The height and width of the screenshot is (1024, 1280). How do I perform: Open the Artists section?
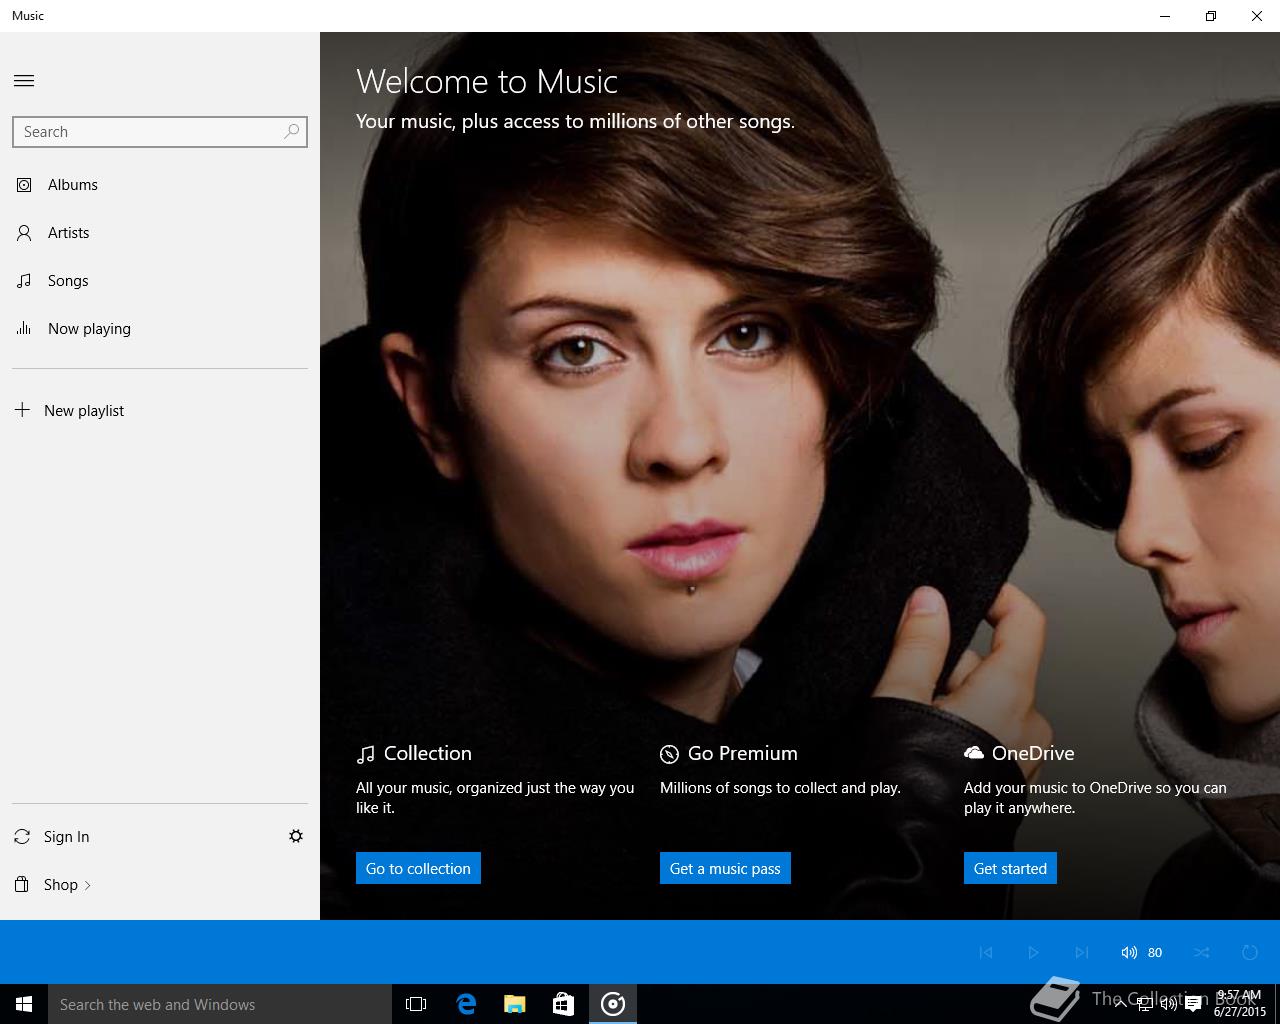[68, 233]
